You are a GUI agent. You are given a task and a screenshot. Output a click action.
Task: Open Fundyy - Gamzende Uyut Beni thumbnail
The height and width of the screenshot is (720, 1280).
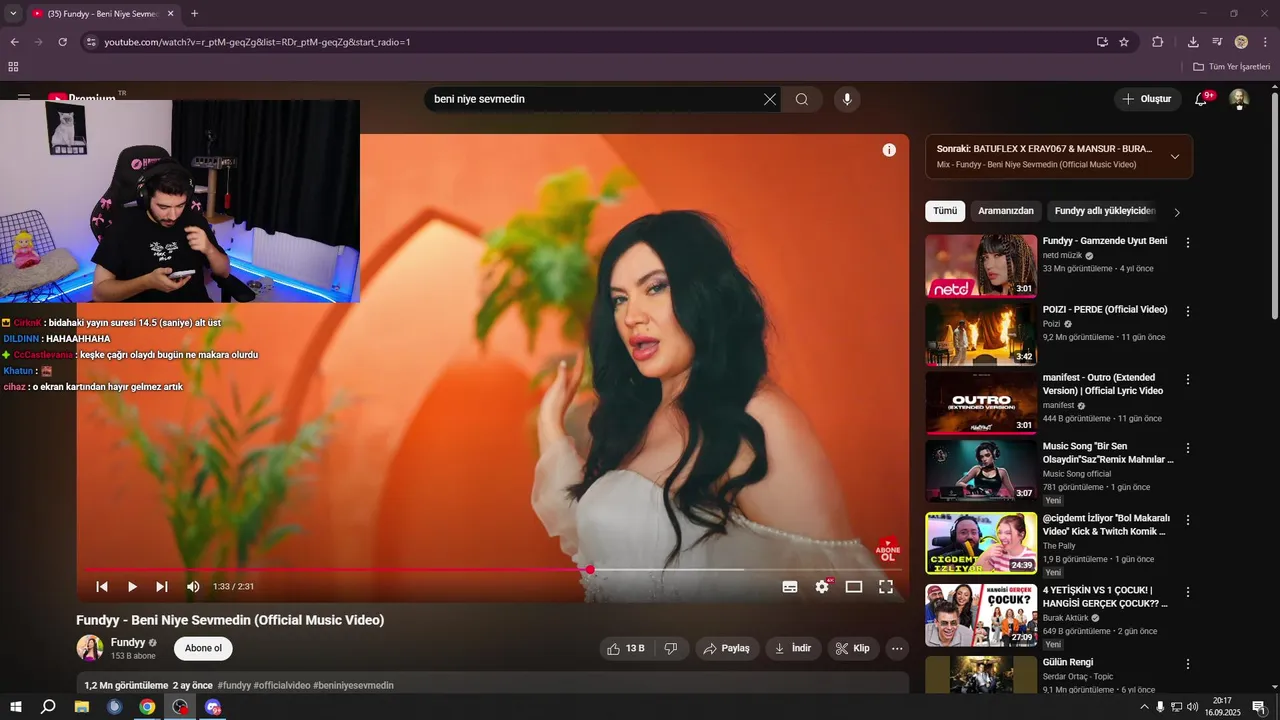[981, 266]
